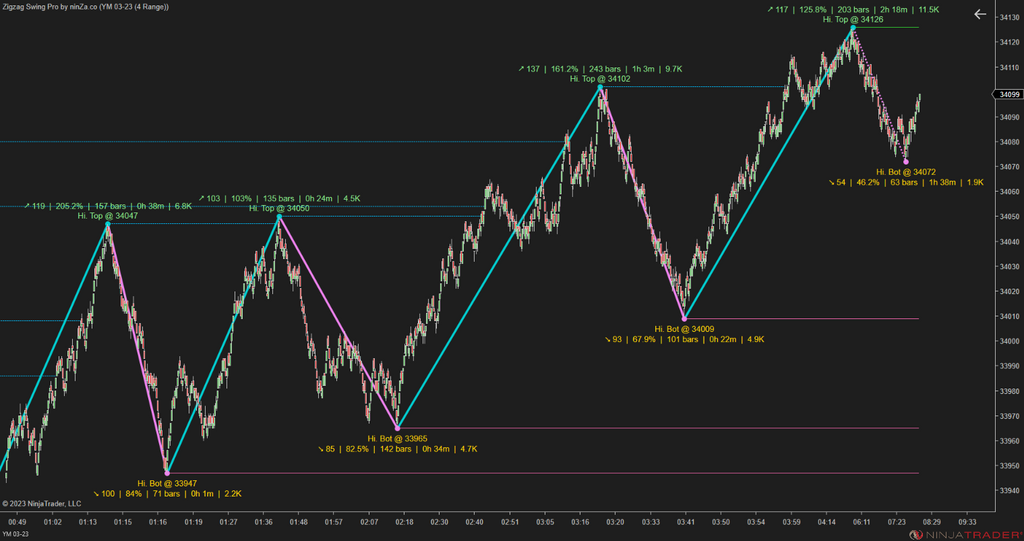Select the 'Hi. Bot @ 34072' label
Viewport: 1024px width, 541px height.
(x=906, y=172)
